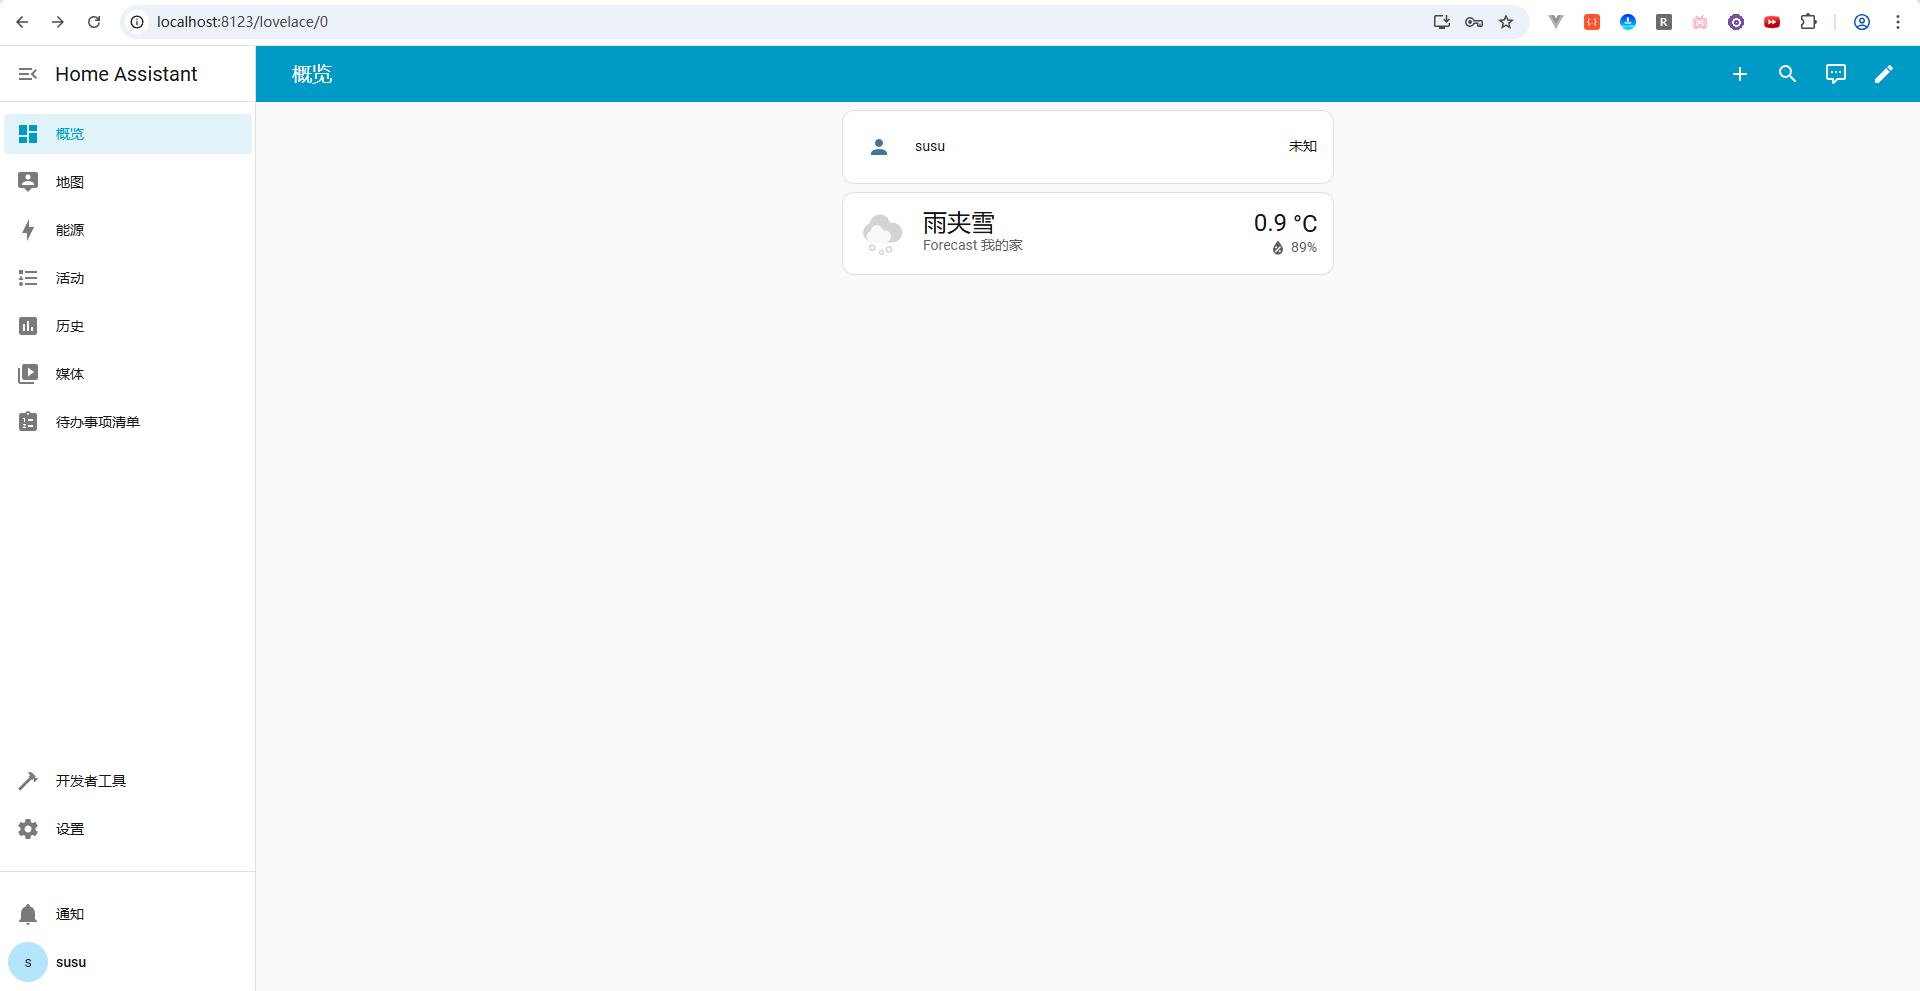Viewport: 1920px width, 991px height.
Task: Open susu user profile in sidebar
Action: (x=70, y=962)
